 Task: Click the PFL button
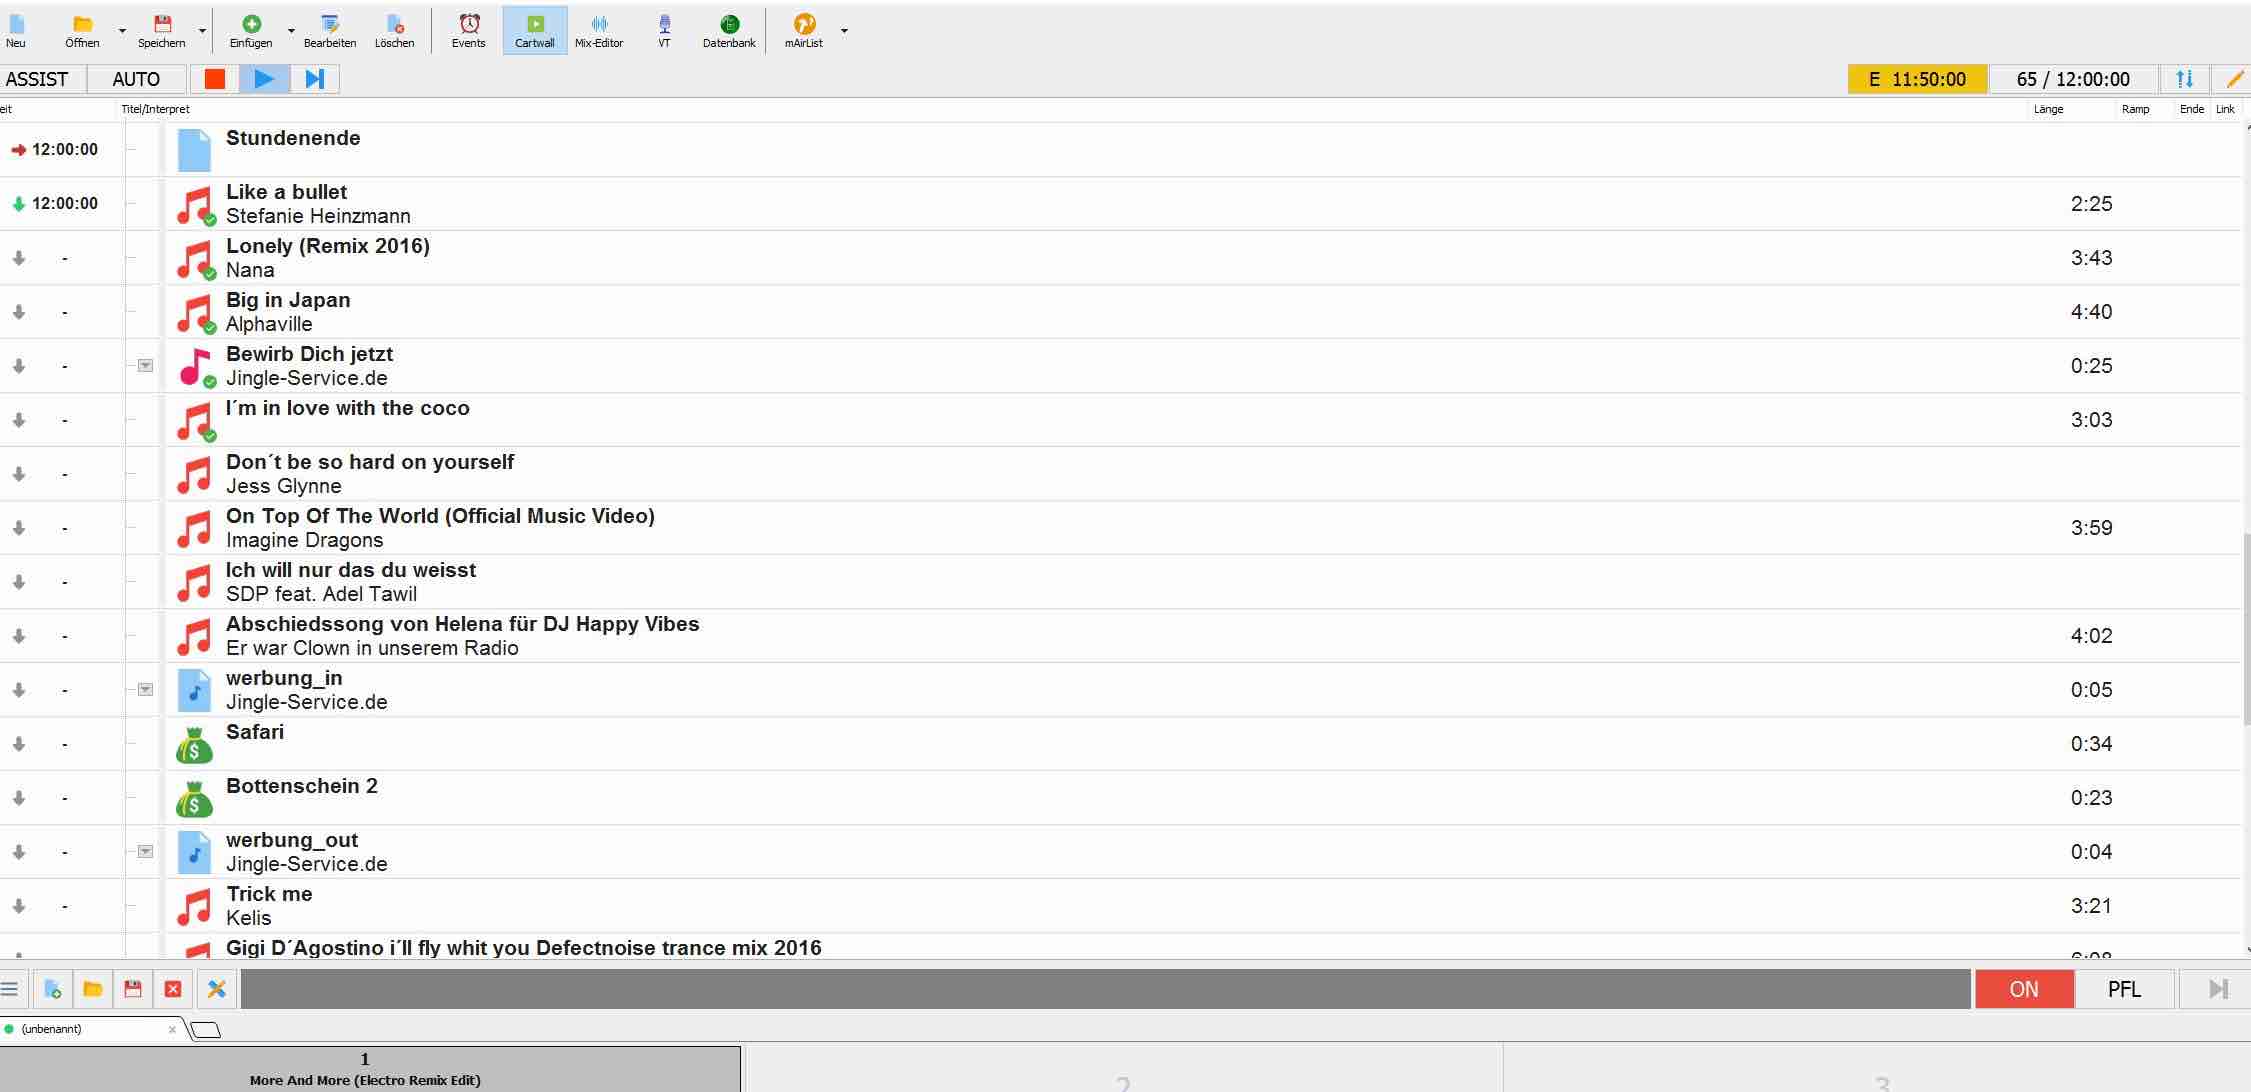click(2124, 989)
